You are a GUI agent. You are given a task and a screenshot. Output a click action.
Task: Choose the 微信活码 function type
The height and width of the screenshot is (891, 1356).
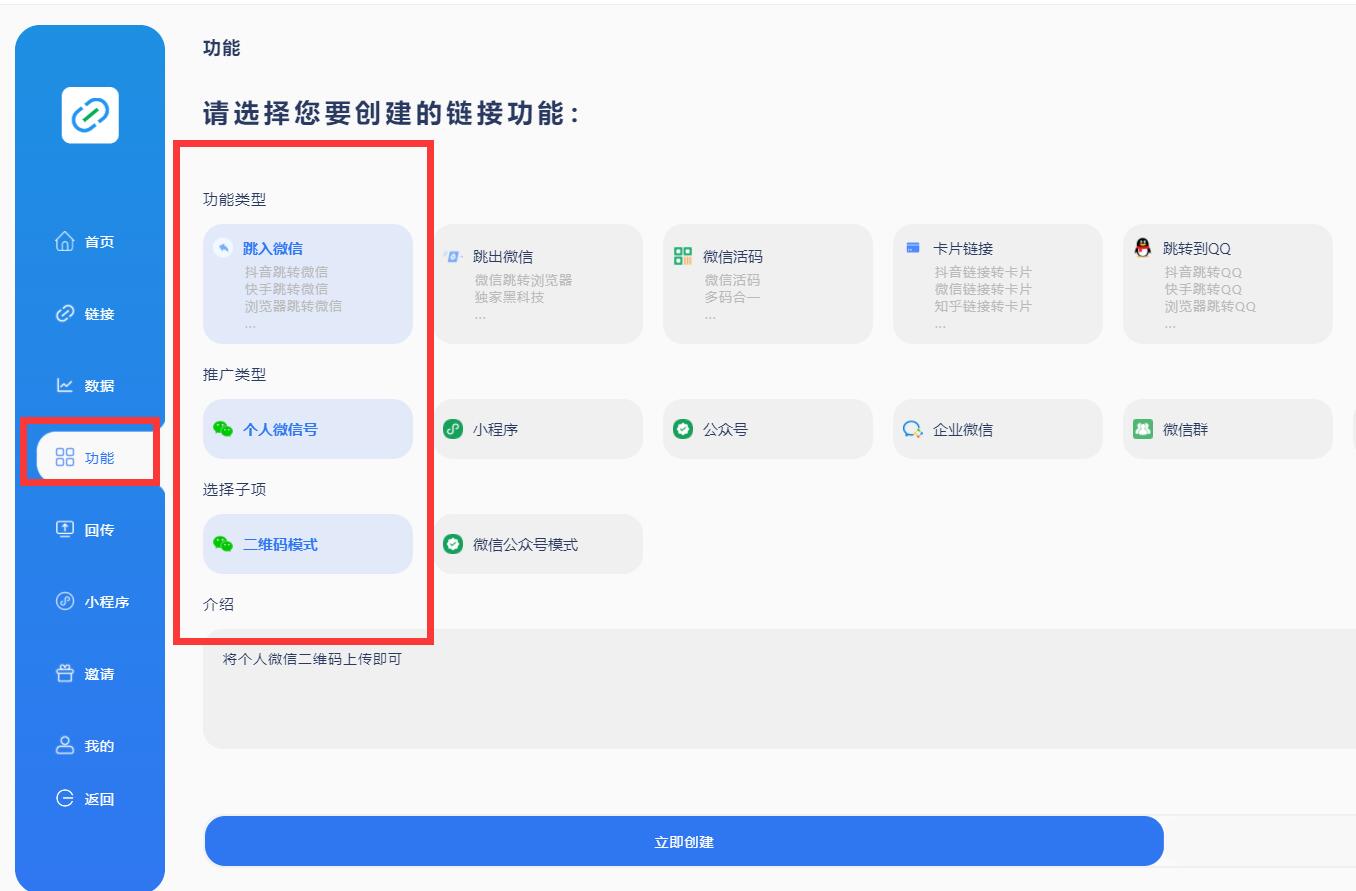(768, 284)
